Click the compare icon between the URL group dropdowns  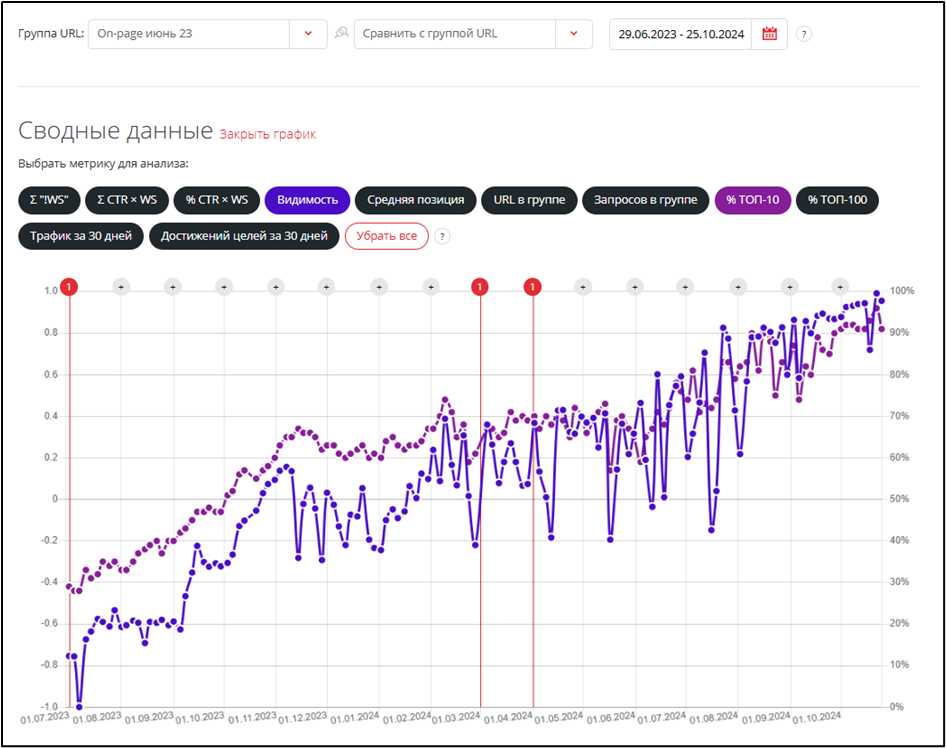click(341, 34)
